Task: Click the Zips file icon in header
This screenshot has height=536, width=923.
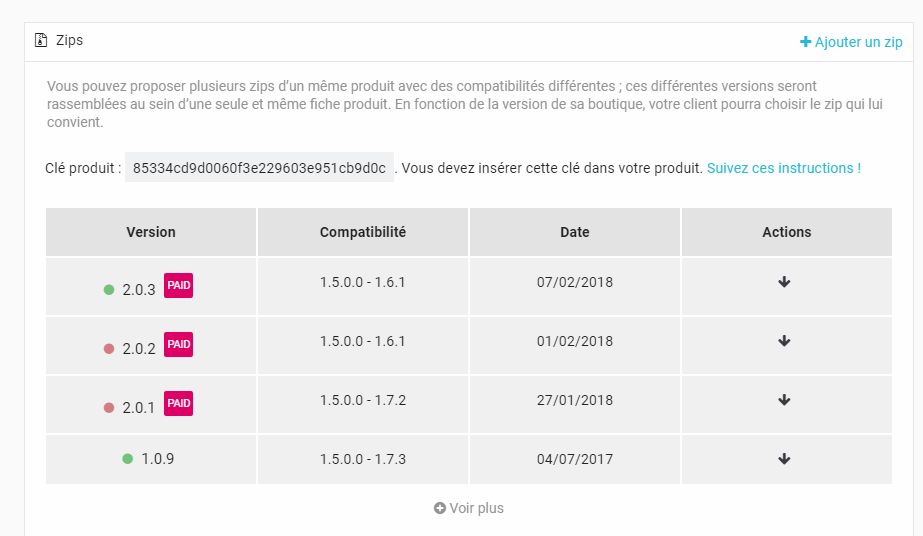Action: 41,40
